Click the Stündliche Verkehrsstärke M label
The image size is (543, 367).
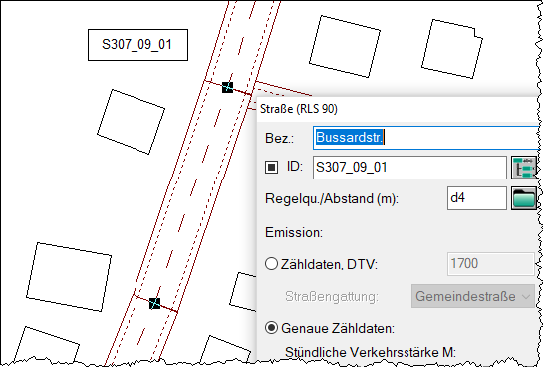370,352
